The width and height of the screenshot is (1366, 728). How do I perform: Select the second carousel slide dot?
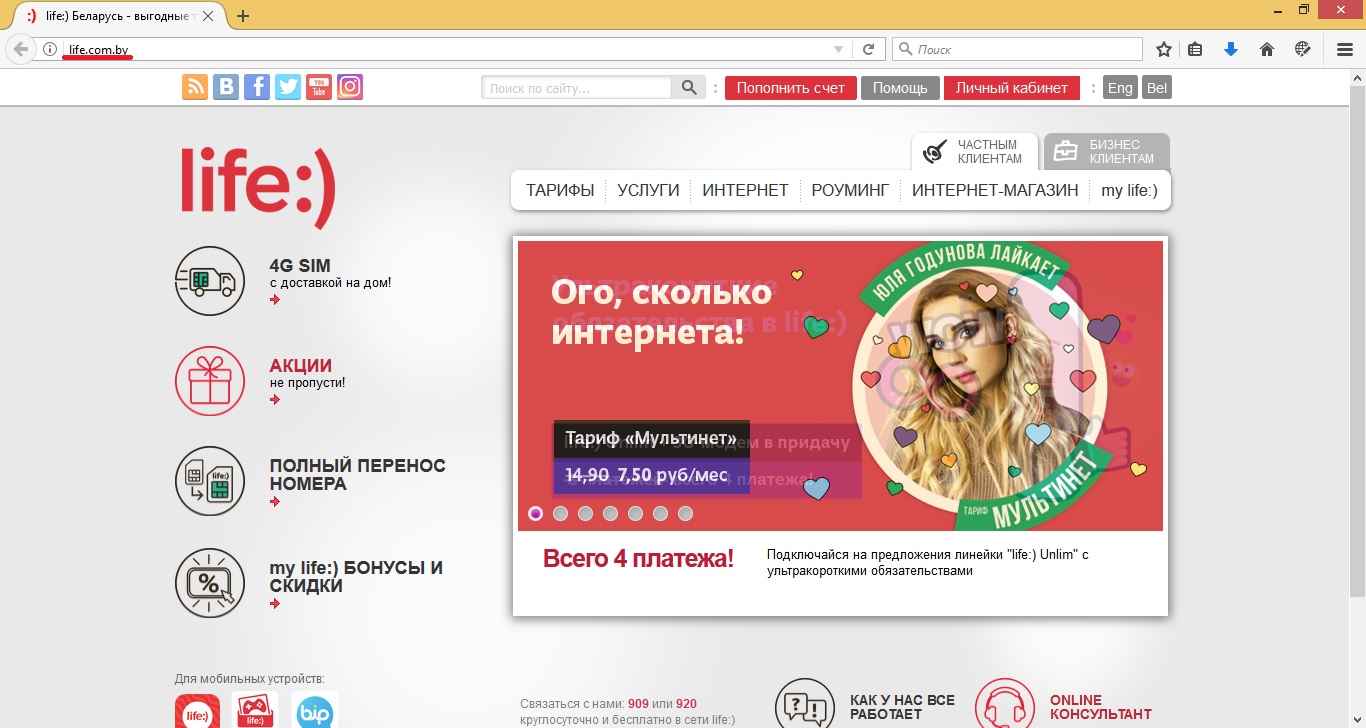pyautogui.click(x=560, y=513)
